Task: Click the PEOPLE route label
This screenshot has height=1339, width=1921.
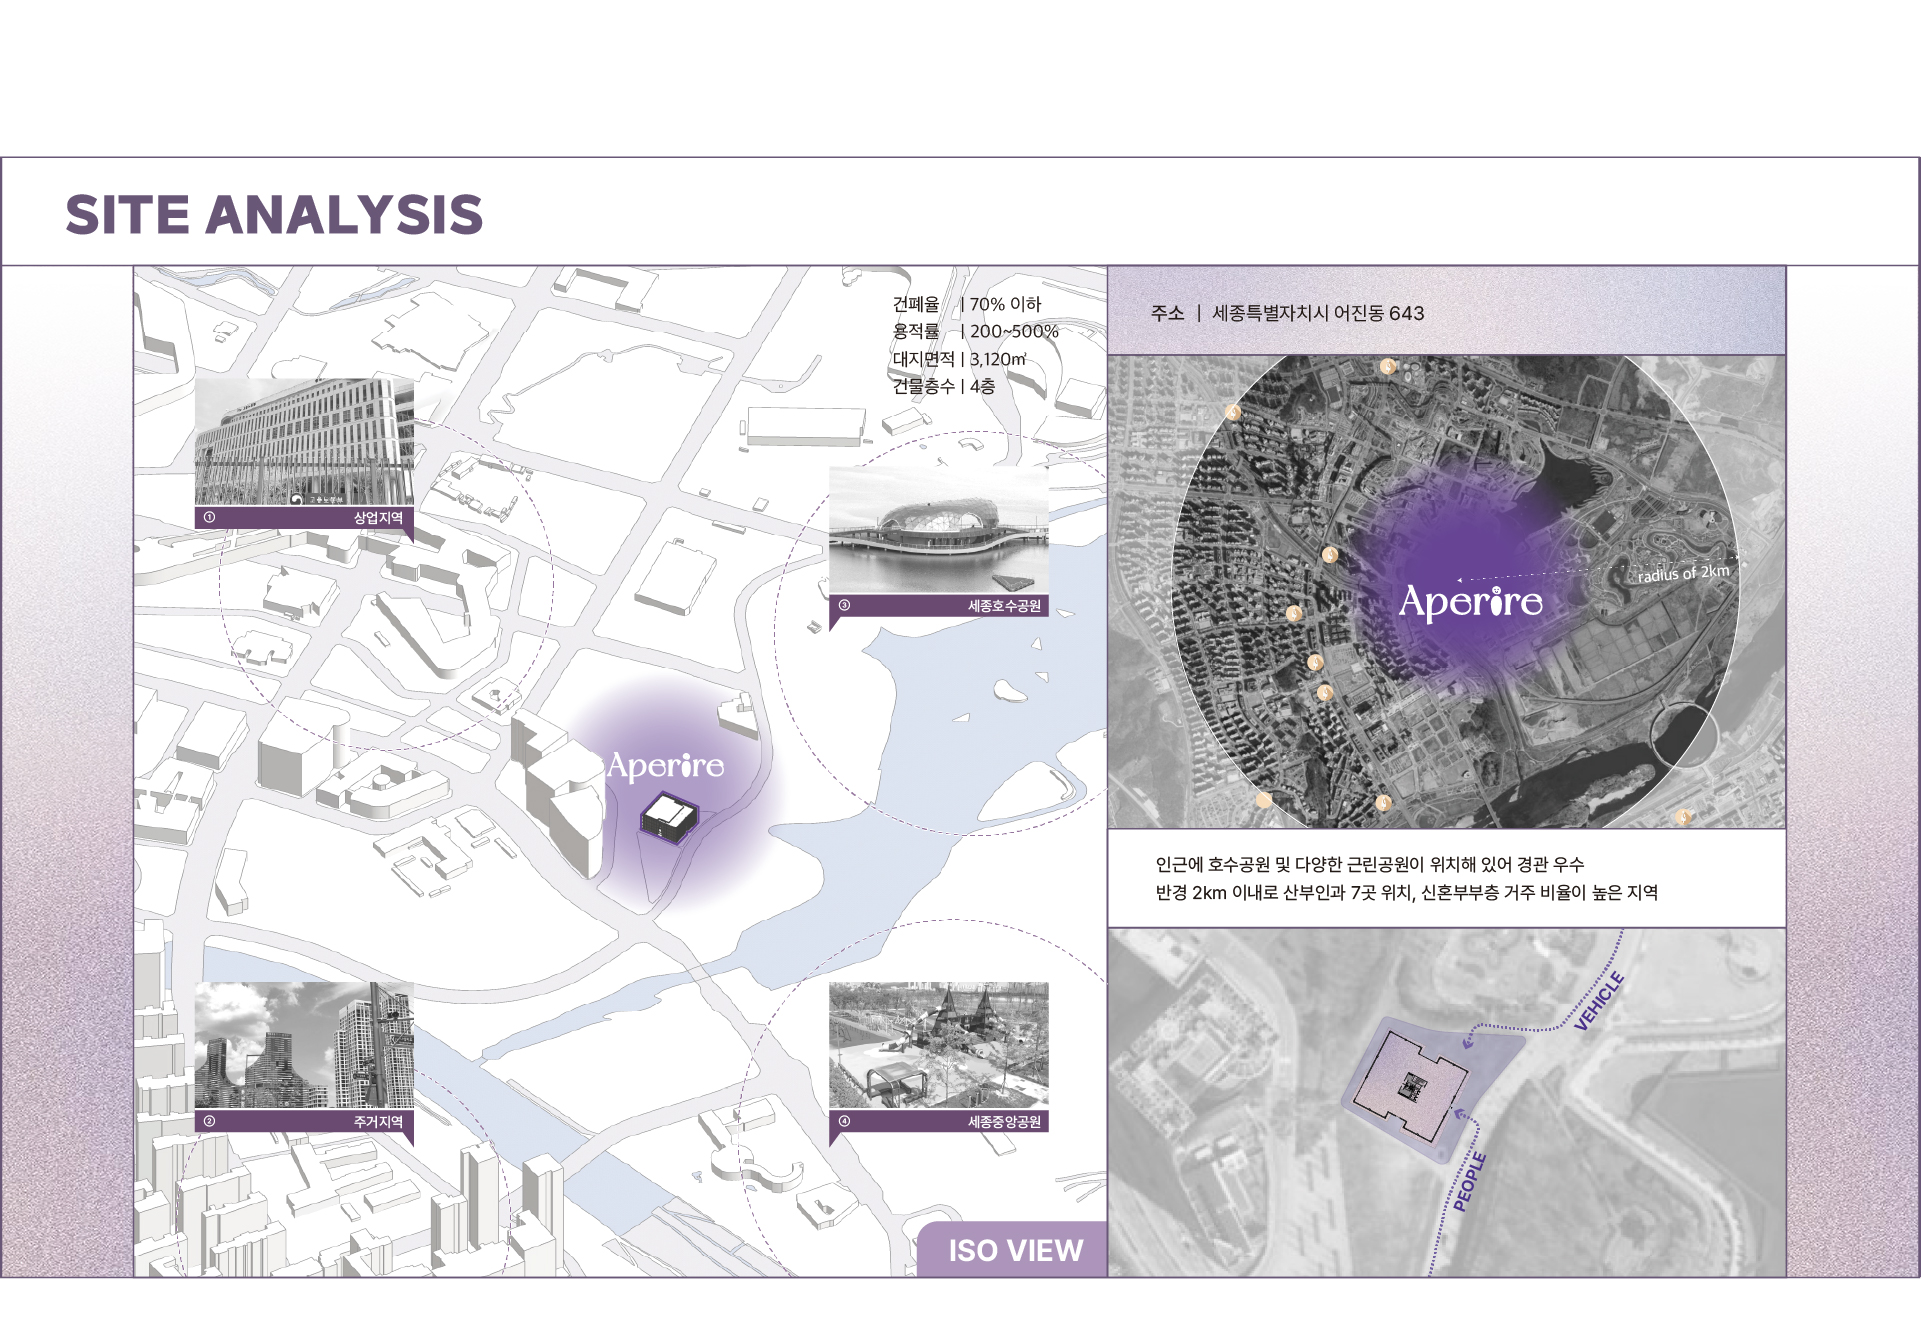Action: 1470,1182
